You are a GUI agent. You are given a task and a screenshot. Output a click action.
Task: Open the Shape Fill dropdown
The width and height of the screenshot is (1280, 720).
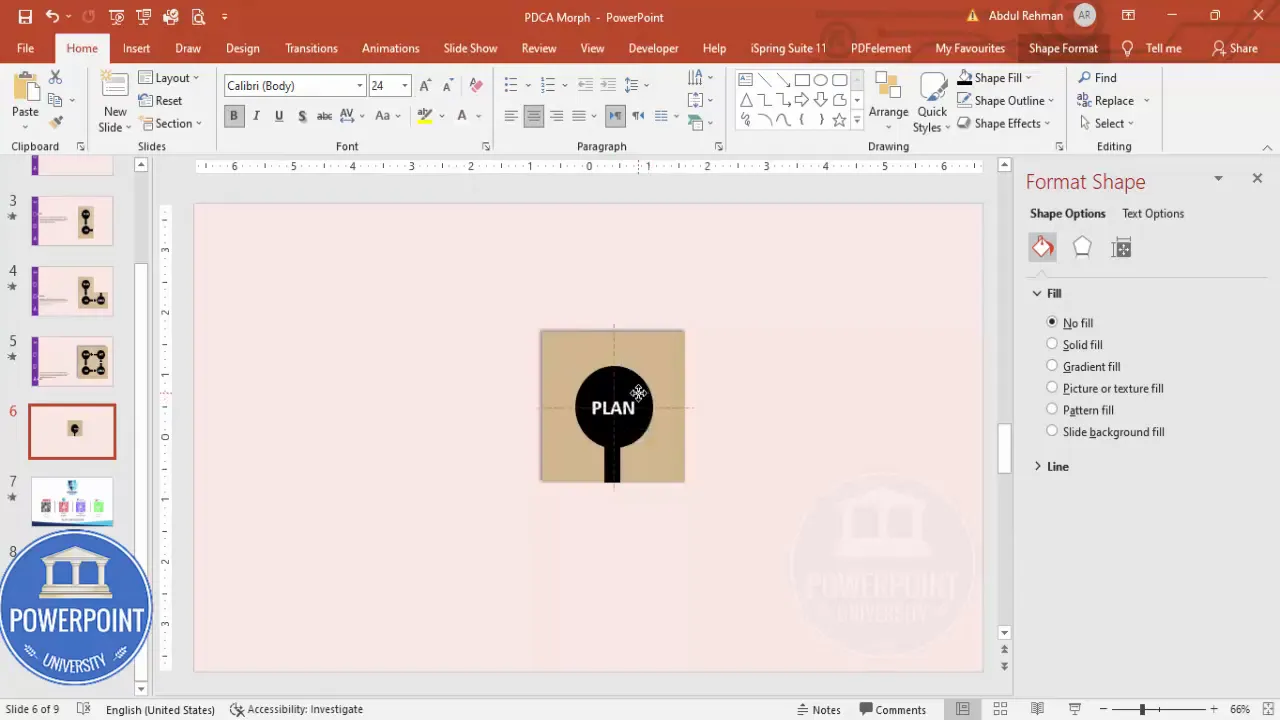tap(994, 77)
